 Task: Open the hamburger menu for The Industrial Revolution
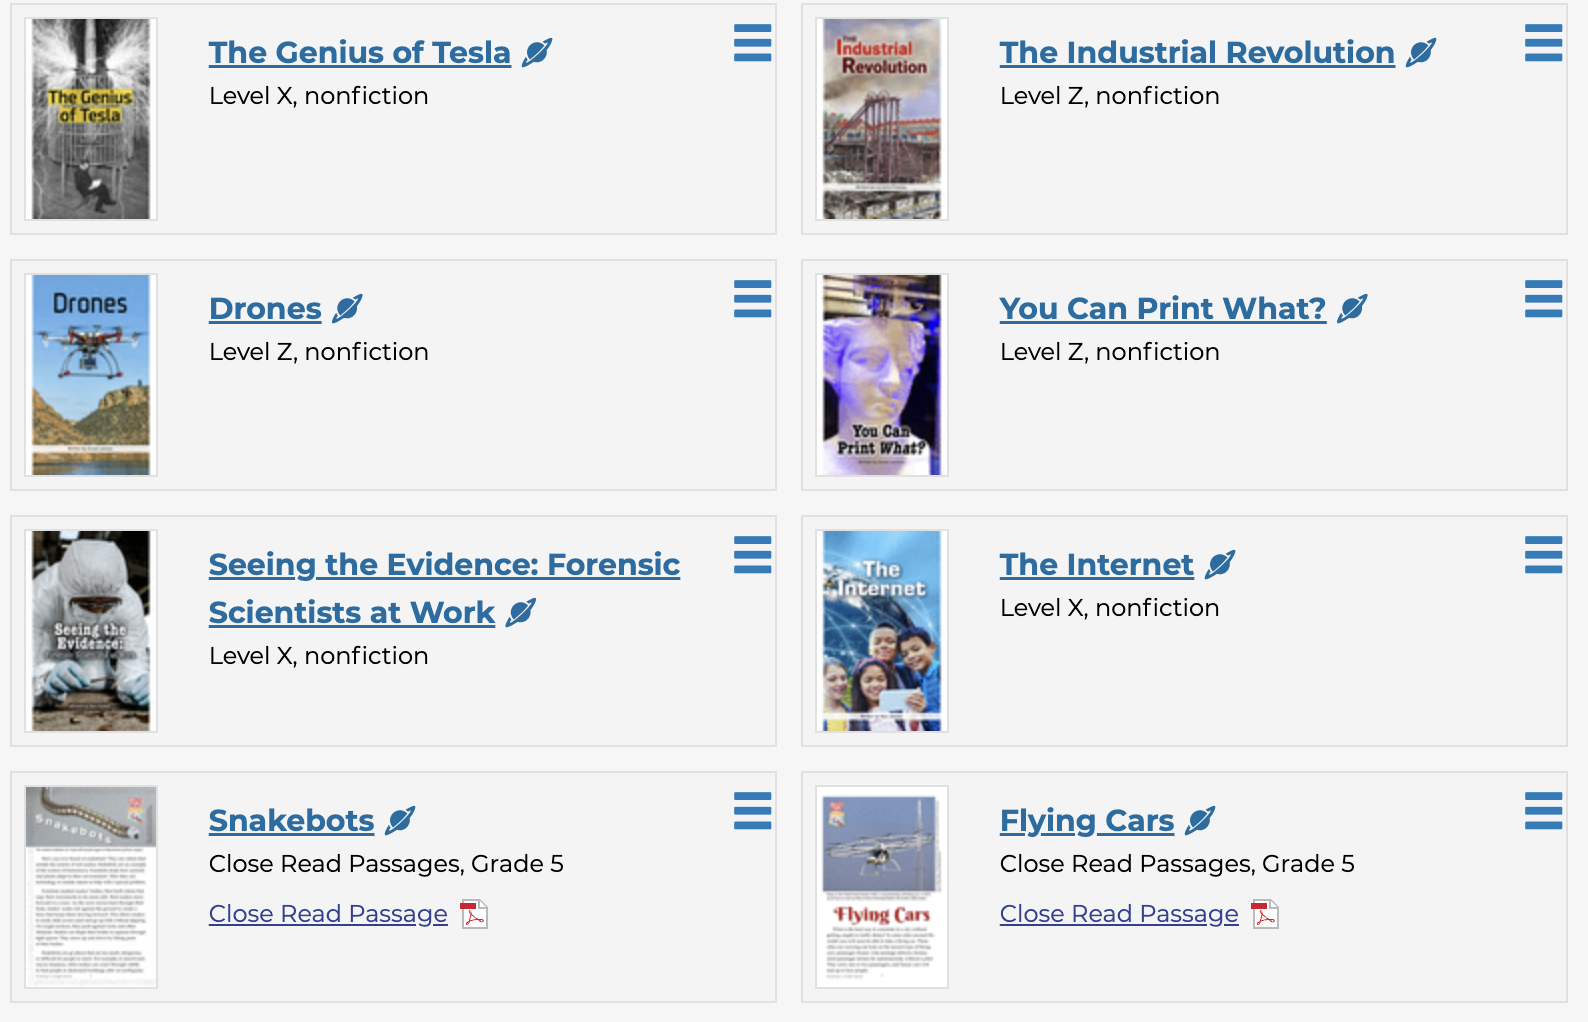(1543, 43)
